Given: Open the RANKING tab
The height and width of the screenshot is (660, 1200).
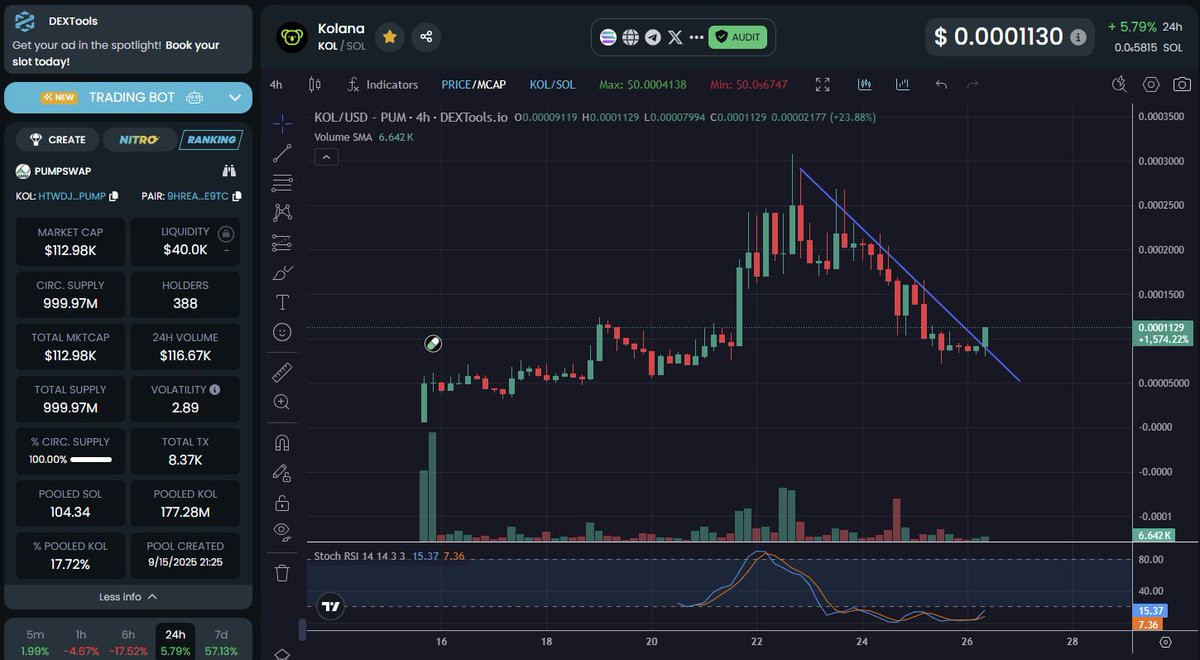Looking at the screenshot, I should pyautogui.click(x=211, y=140).
